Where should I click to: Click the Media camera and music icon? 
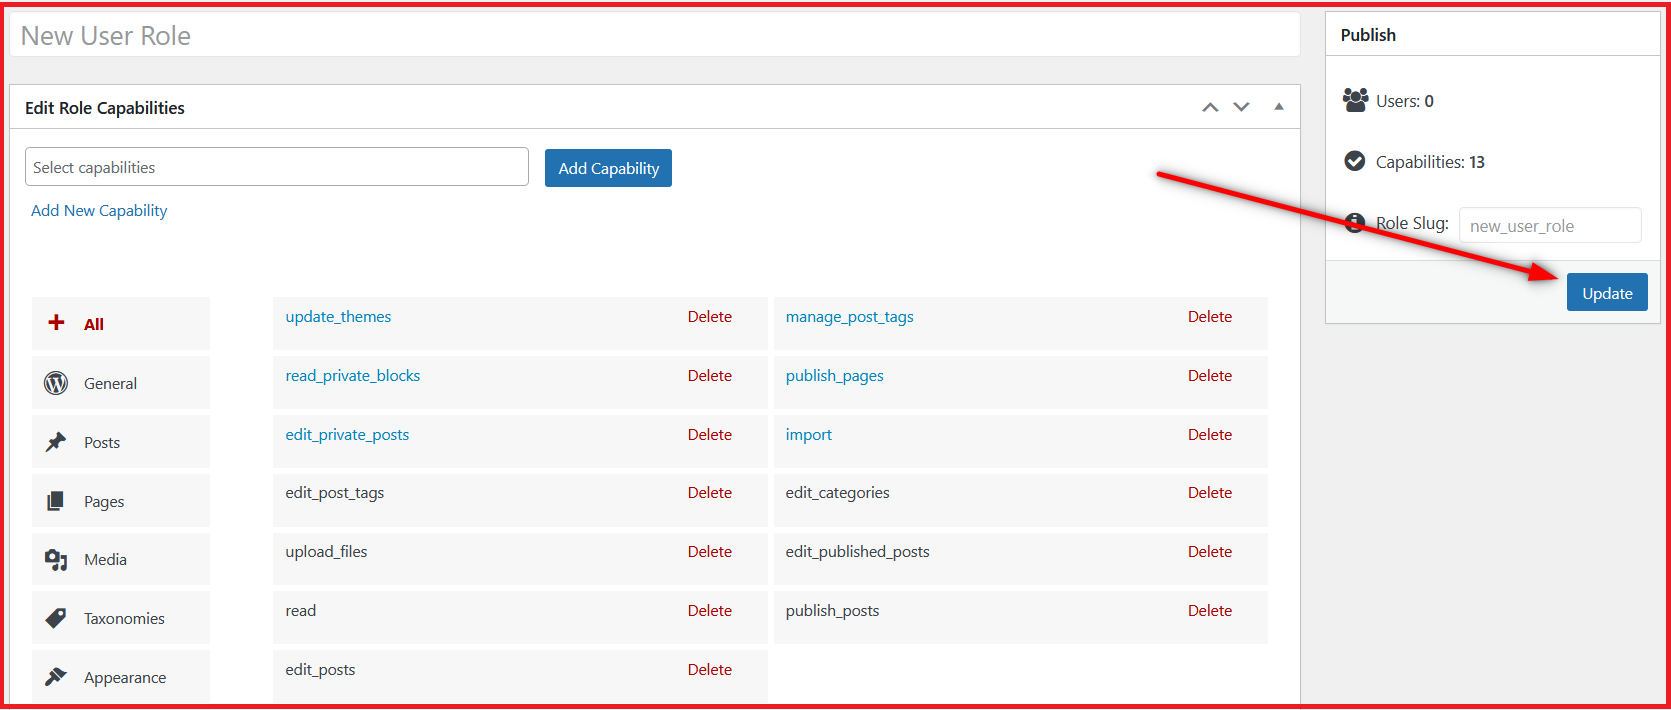click(x=56, y=560)
